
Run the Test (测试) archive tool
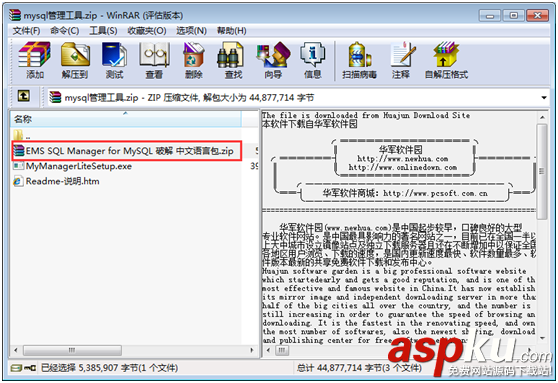(x=114, y=59)
